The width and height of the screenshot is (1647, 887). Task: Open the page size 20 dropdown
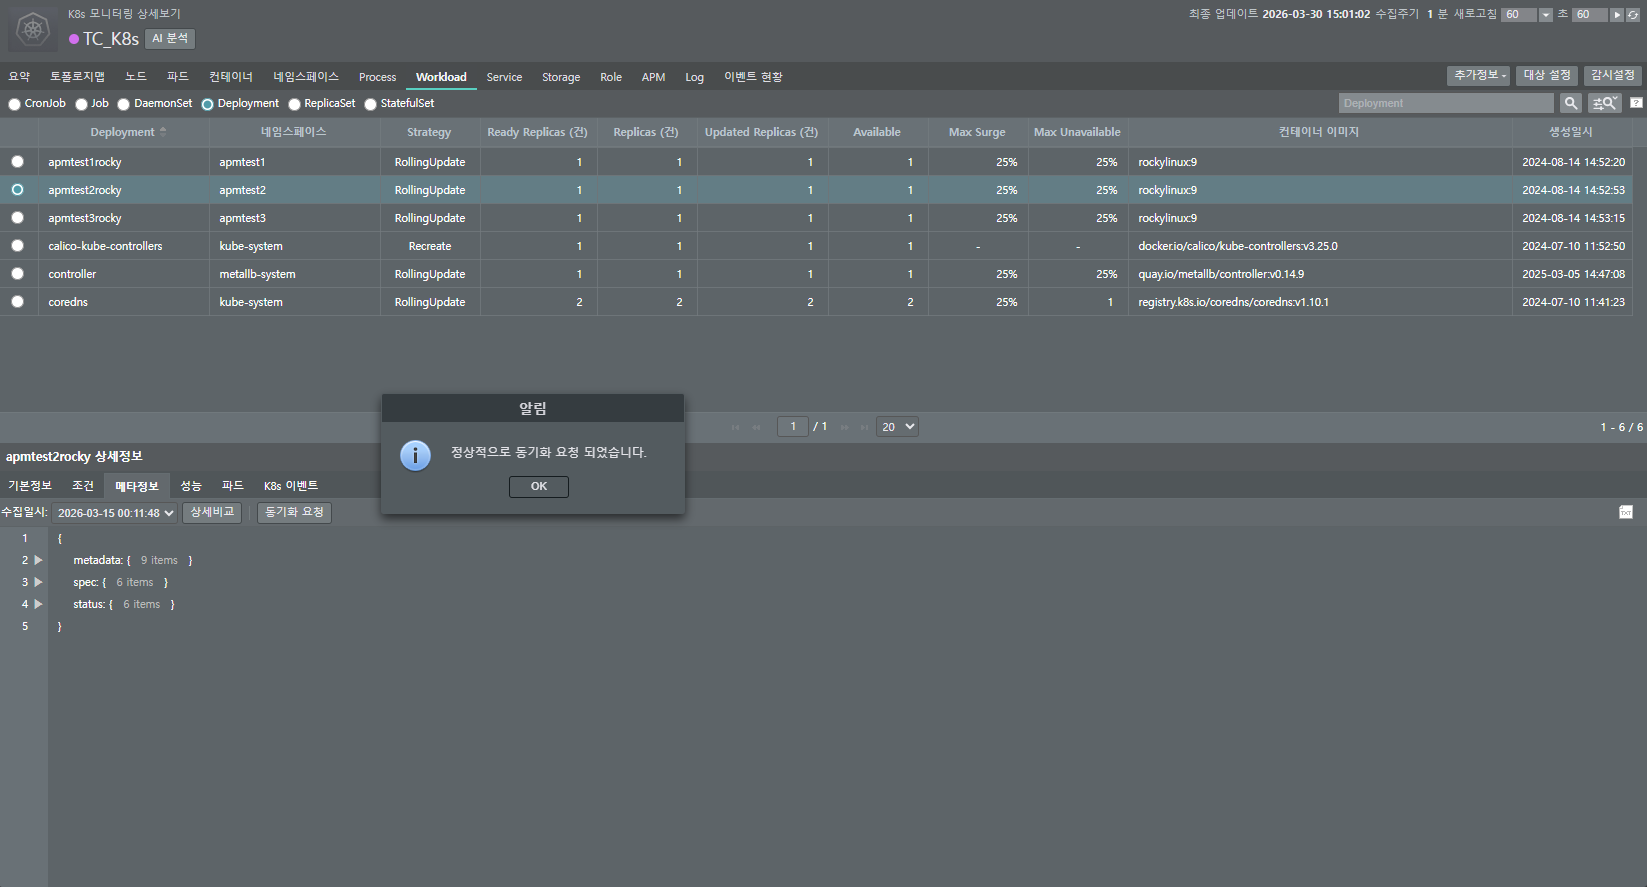click(x=896, y=427)
